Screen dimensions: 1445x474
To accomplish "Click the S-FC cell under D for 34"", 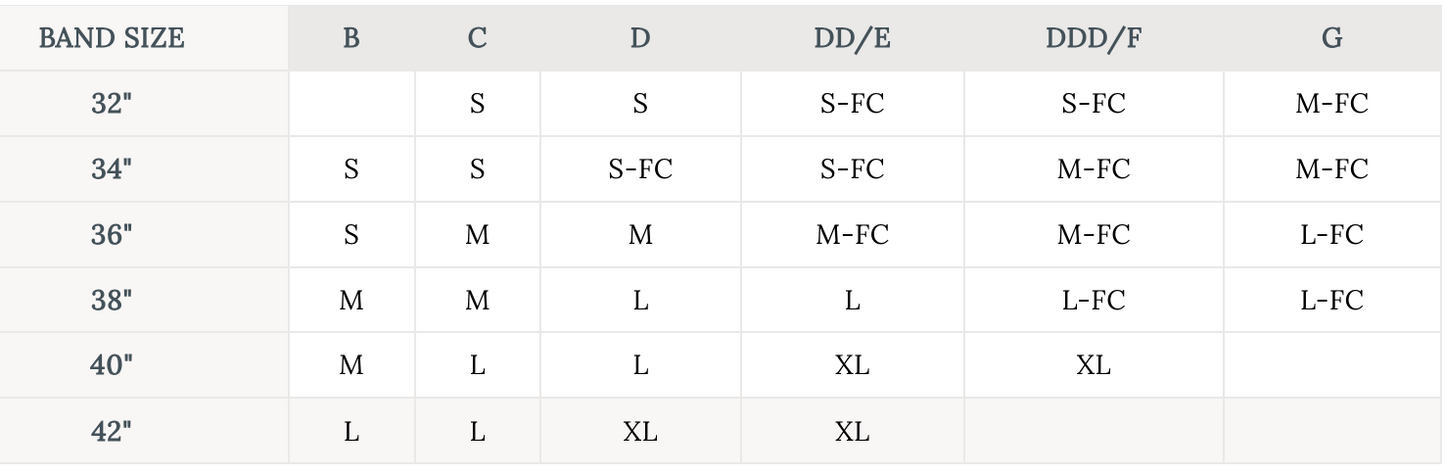I will (640, 170).
